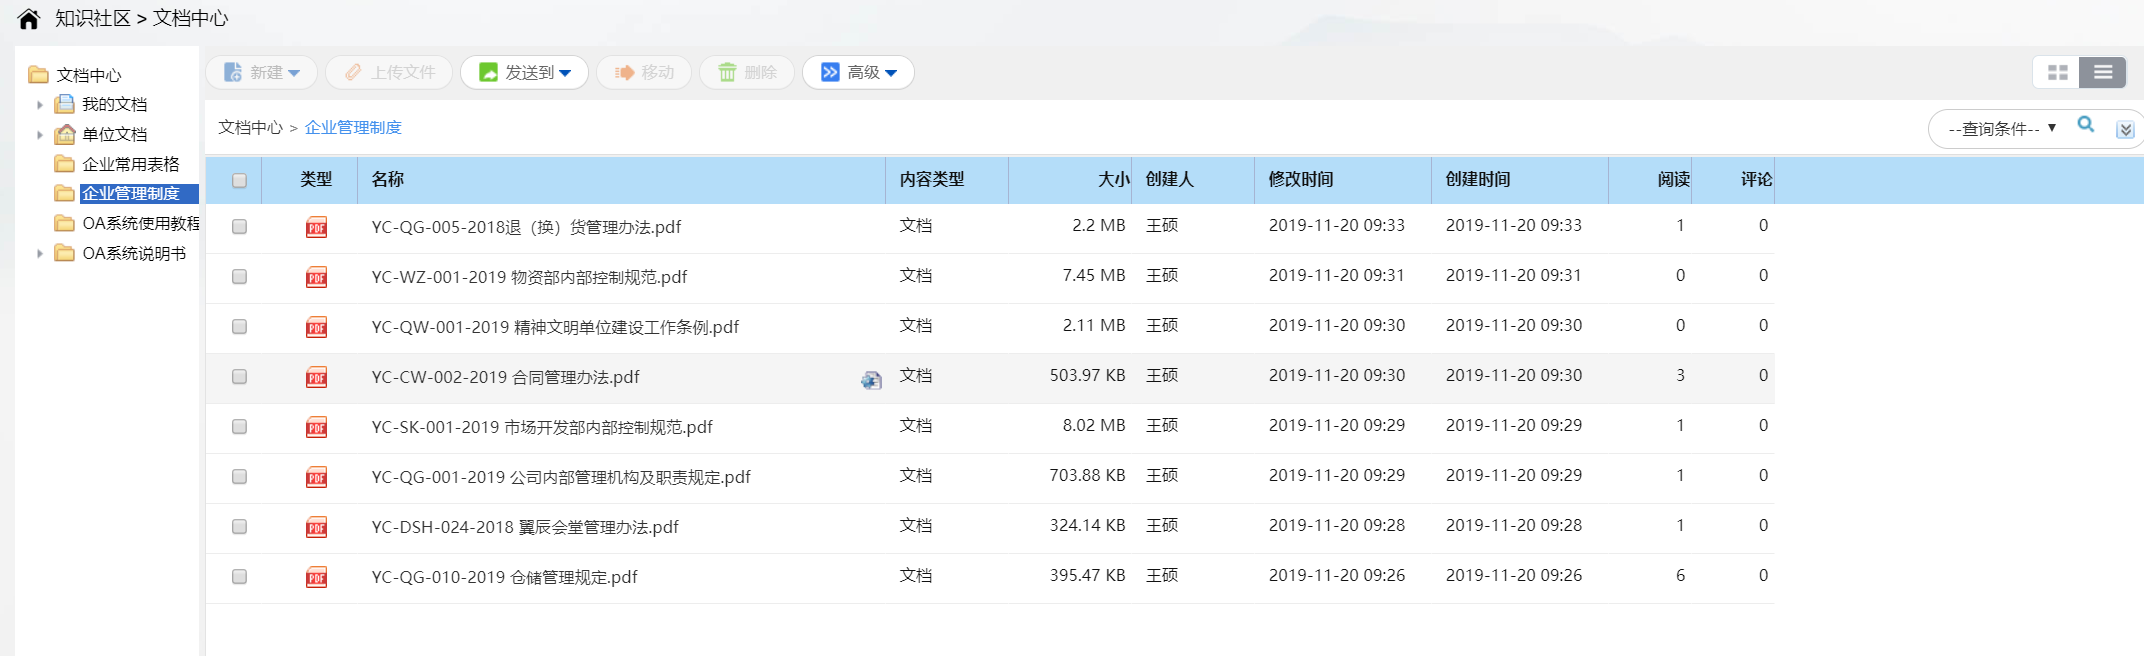Open the 高级 dropdown menu
Viewport: 2144px width, 656px height.
(859, 72)
